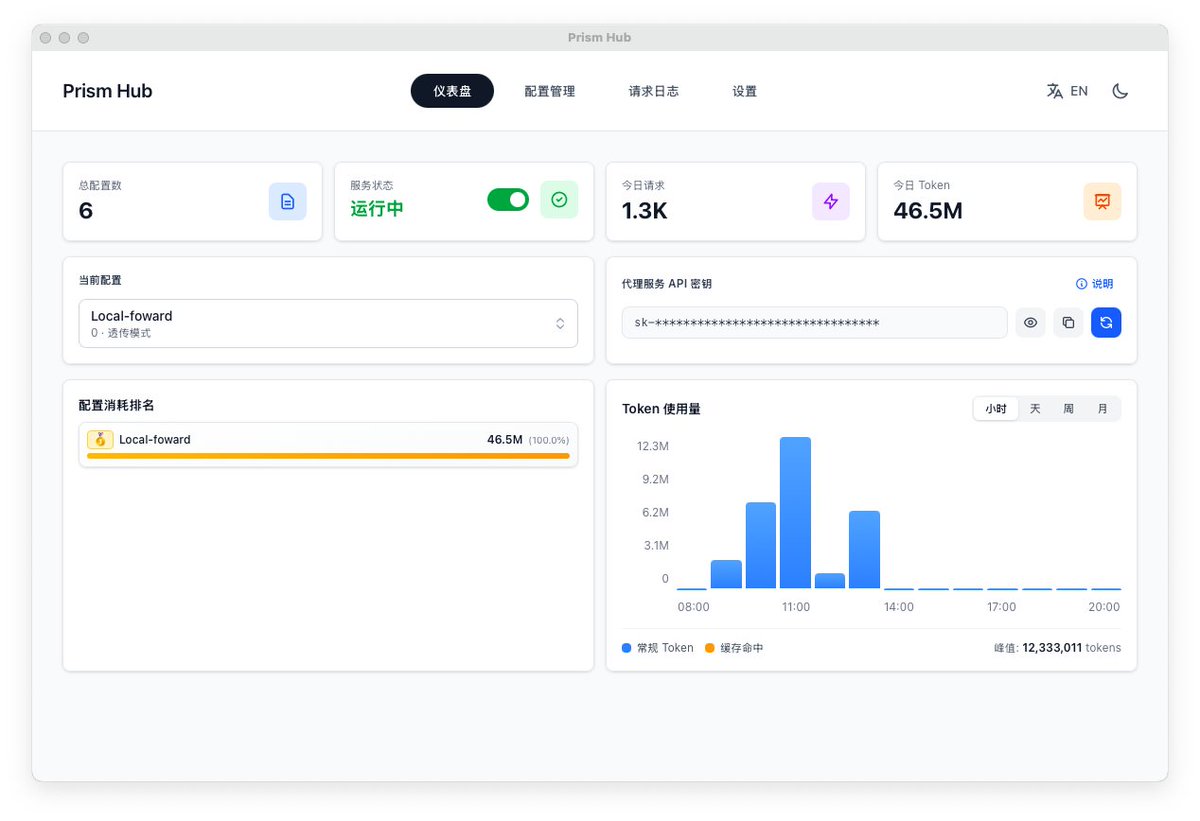Open the 仪表盘 tab
Image resolution: width=1200 pixels, height=821 pixels.
tap(452, 91)
